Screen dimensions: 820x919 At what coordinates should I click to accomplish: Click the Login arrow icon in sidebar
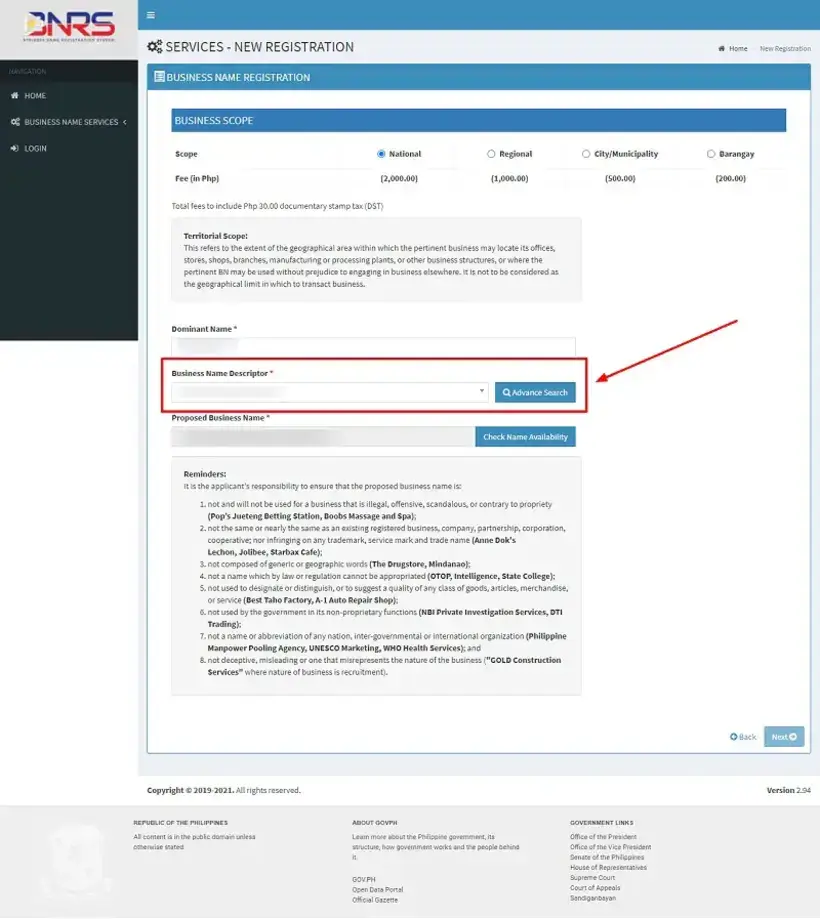point(15,148)
